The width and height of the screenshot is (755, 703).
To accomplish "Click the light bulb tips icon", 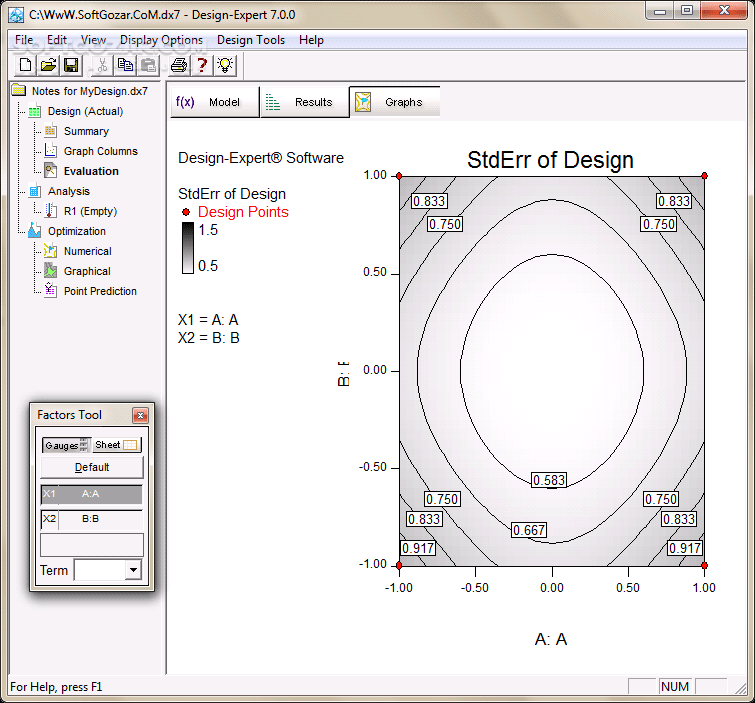I will click(x=225, y=65).
